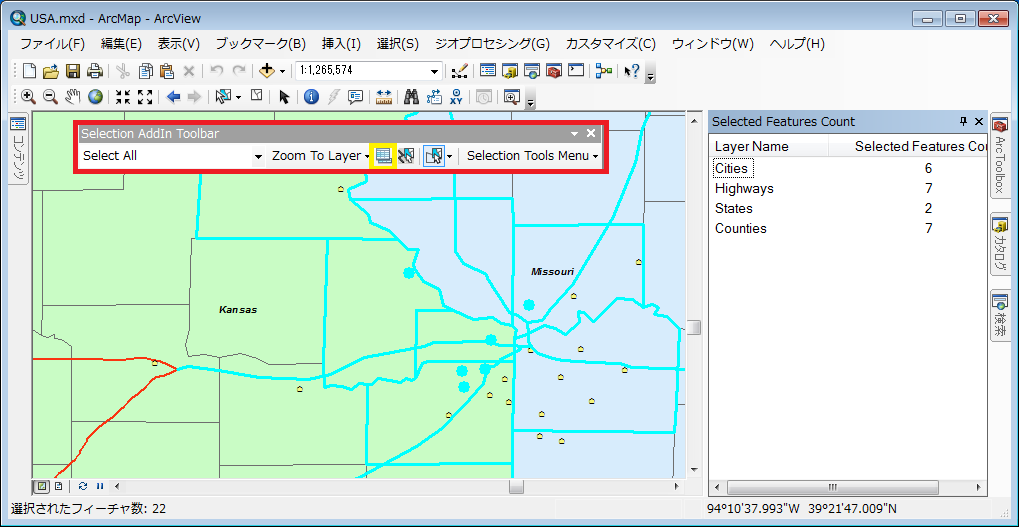
Task: Activate the Identify tool
Action: tap(311, 97)
